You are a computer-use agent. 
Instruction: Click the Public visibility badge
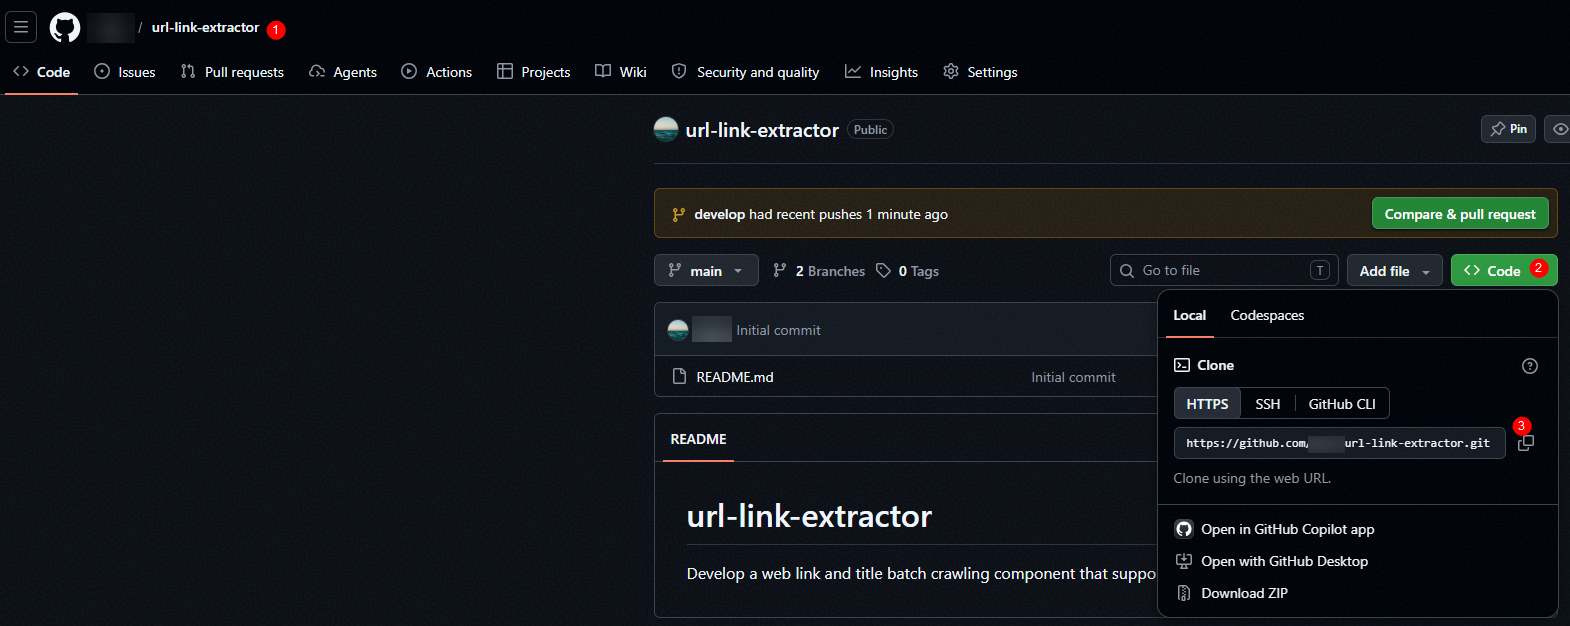870,130
